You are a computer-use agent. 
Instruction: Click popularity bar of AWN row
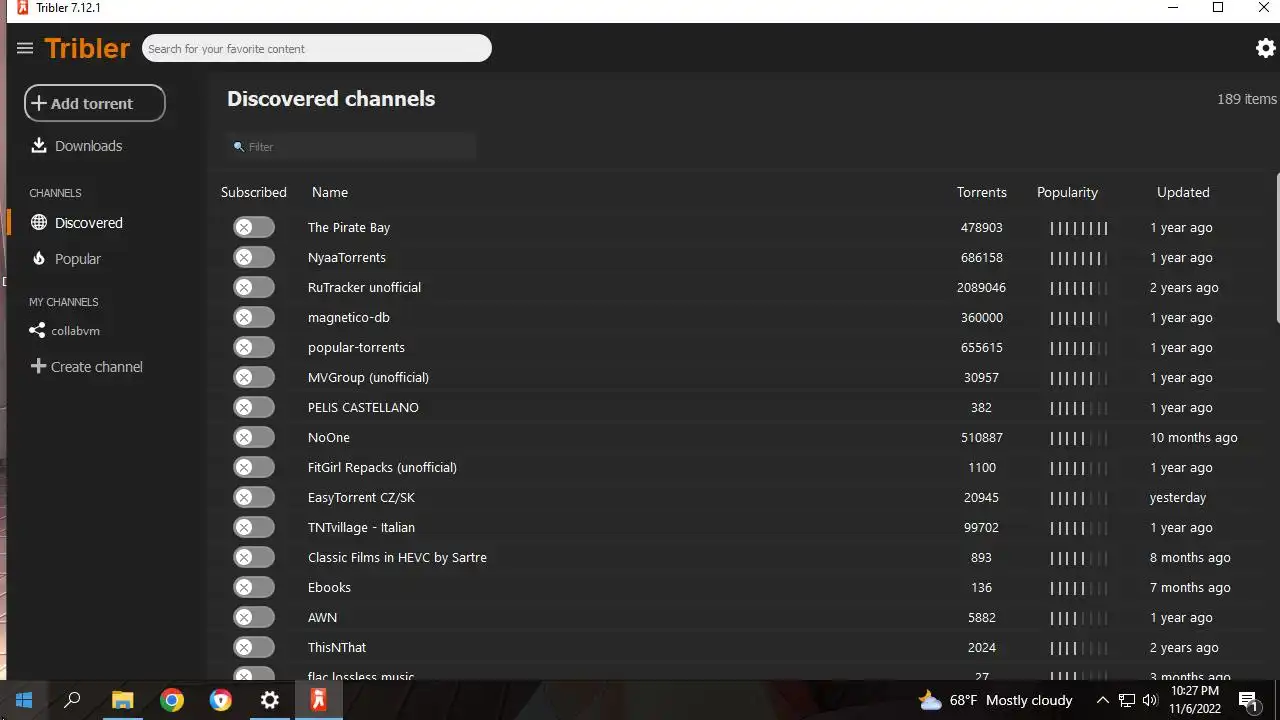tap(1079, 618)
